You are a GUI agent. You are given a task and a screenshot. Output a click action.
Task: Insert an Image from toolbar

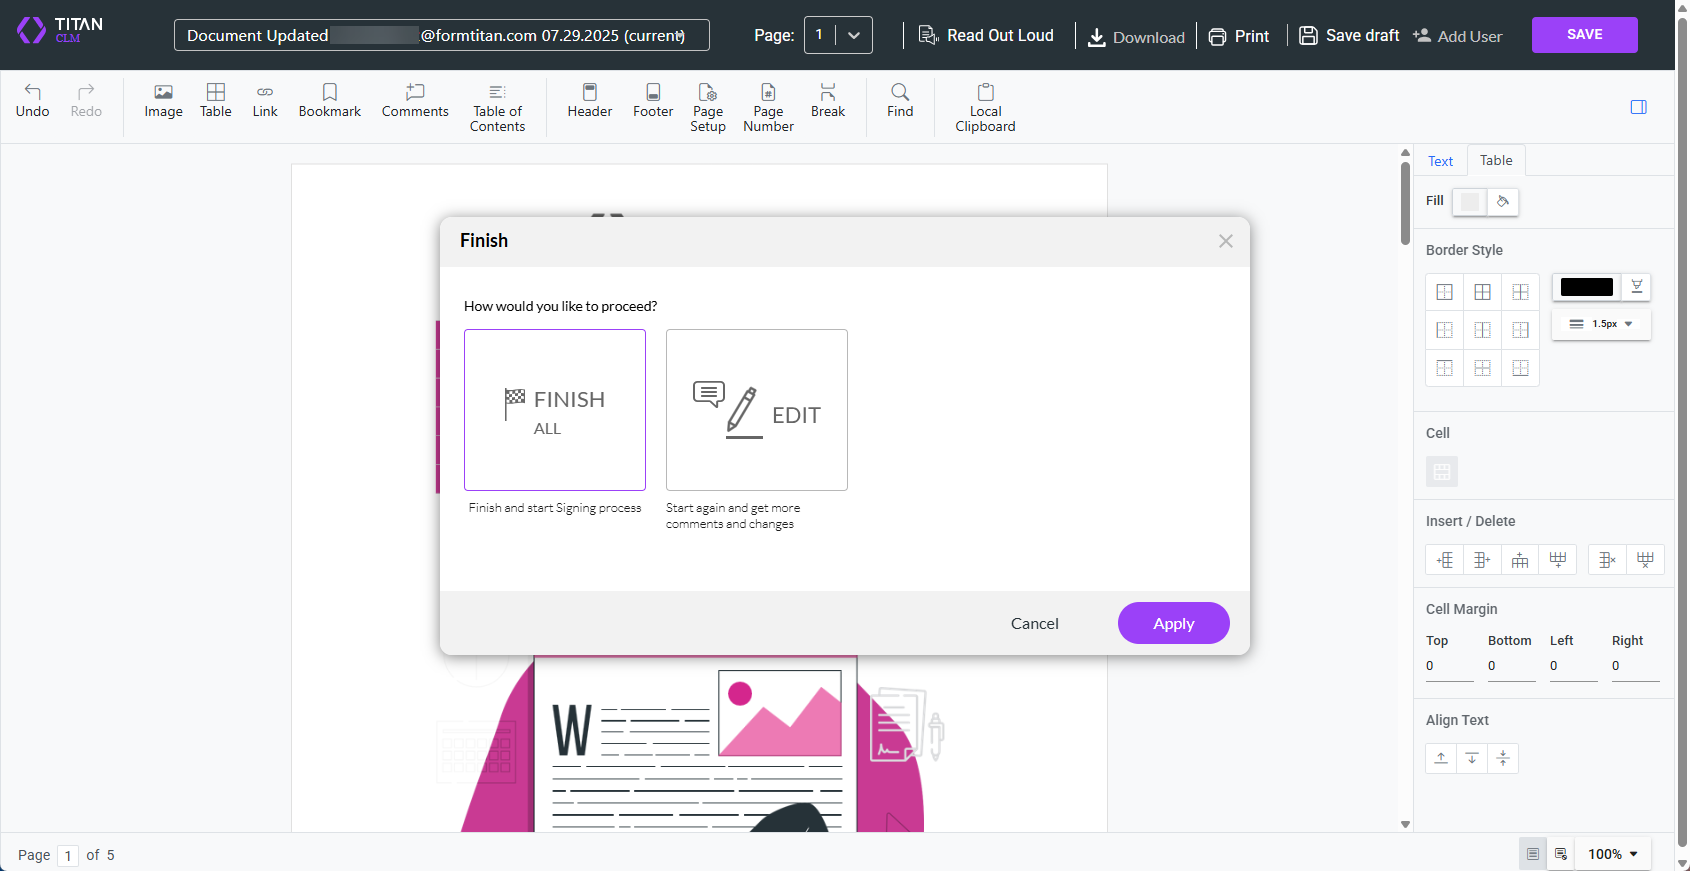163,100
